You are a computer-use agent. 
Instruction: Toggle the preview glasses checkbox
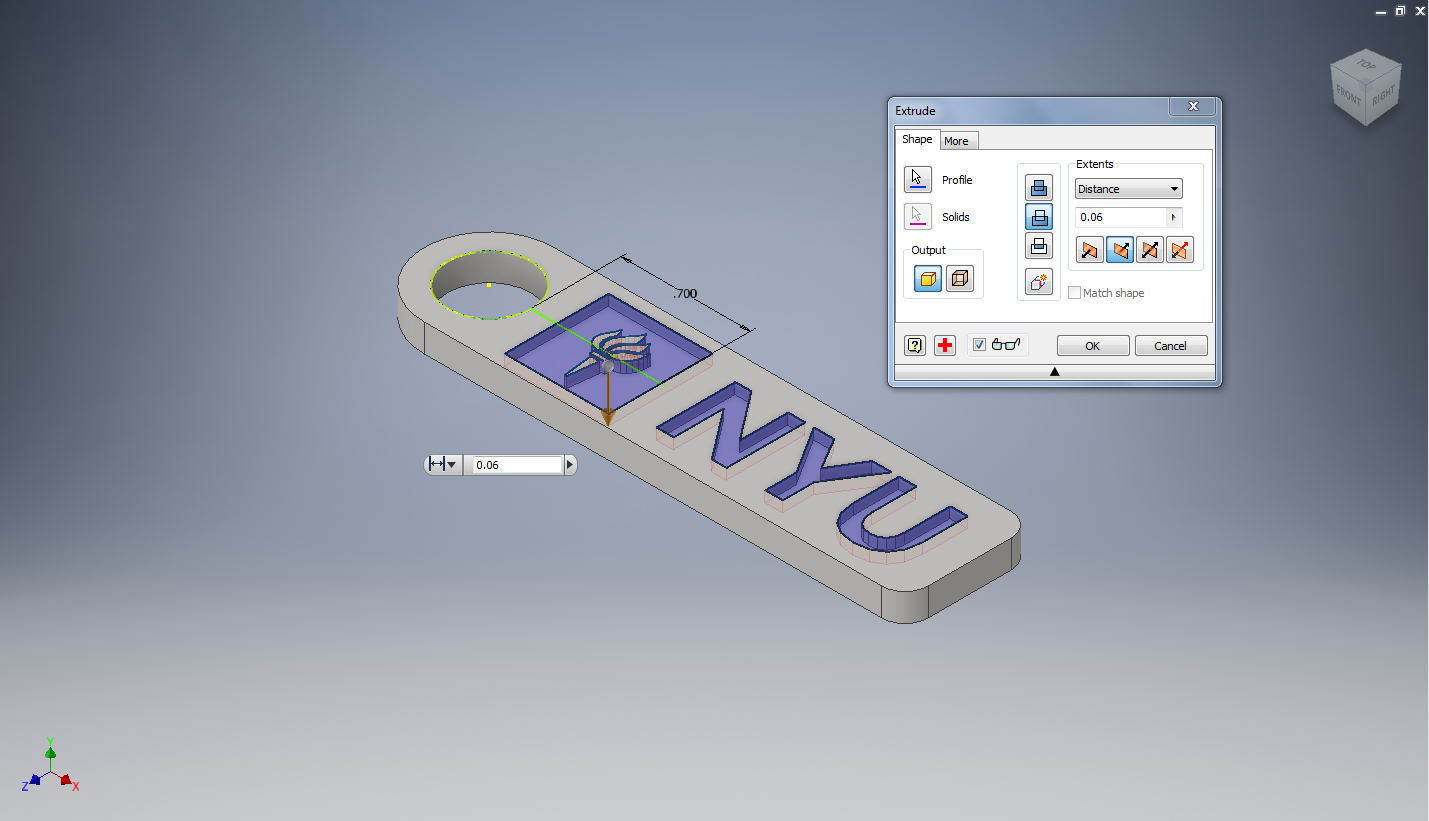click(x=979, y=345)
